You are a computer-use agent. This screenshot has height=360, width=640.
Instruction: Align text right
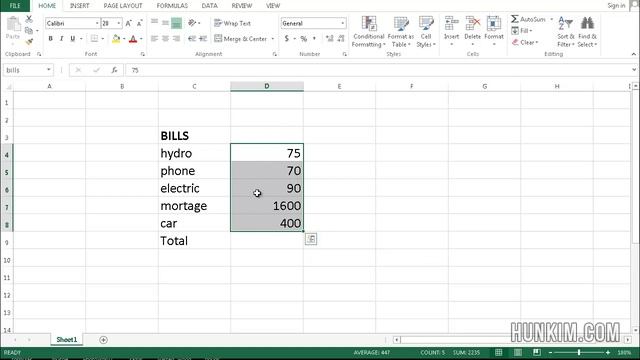tap(176, 39)
